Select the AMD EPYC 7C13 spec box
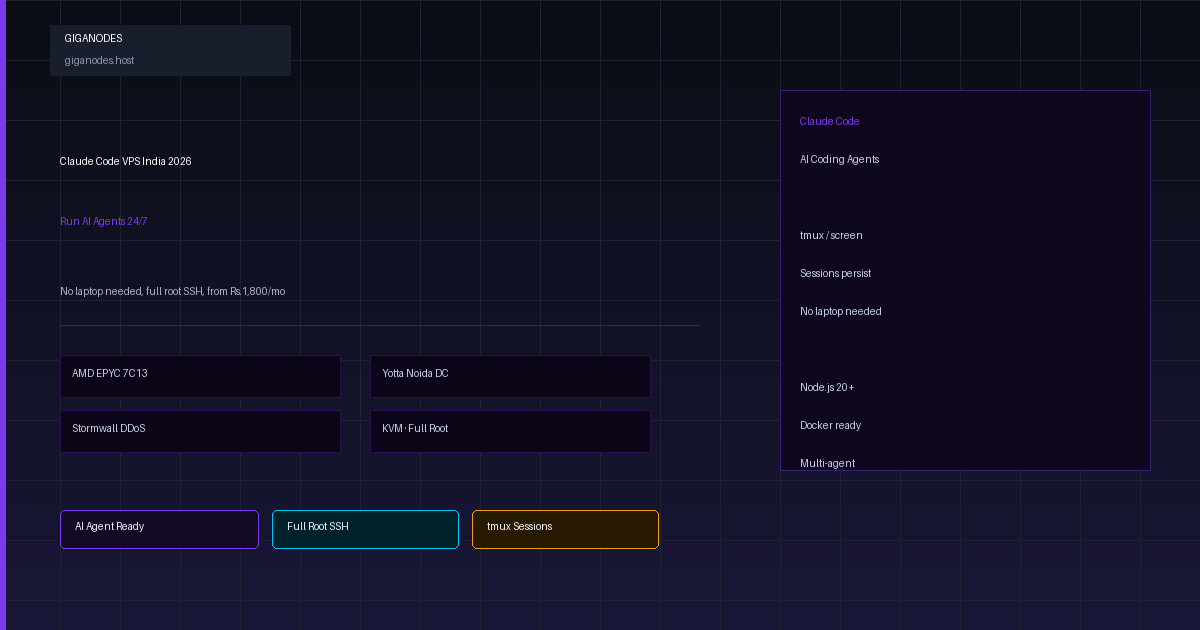Screen dimensions: 1200x630 tap(200, 376)
